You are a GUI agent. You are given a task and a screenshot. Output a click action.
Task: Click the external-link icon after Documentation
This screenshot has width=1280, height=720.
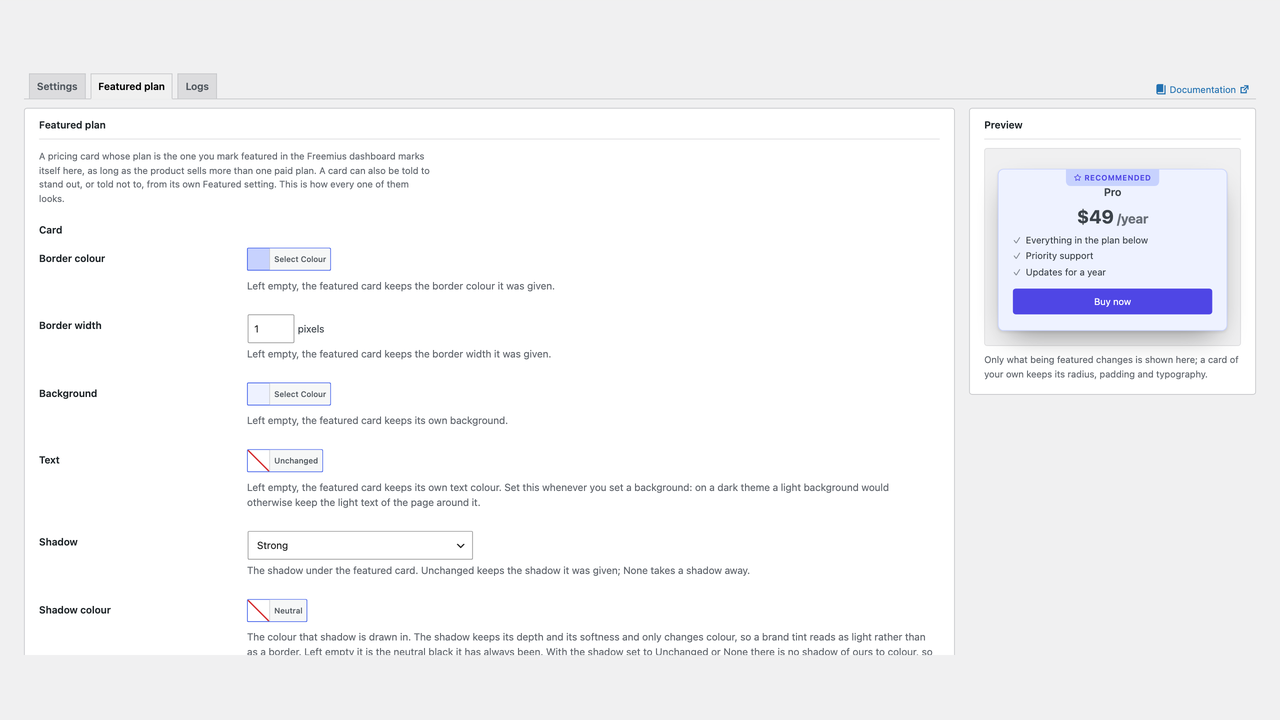pyautogui.click(x=1244, y=90)
